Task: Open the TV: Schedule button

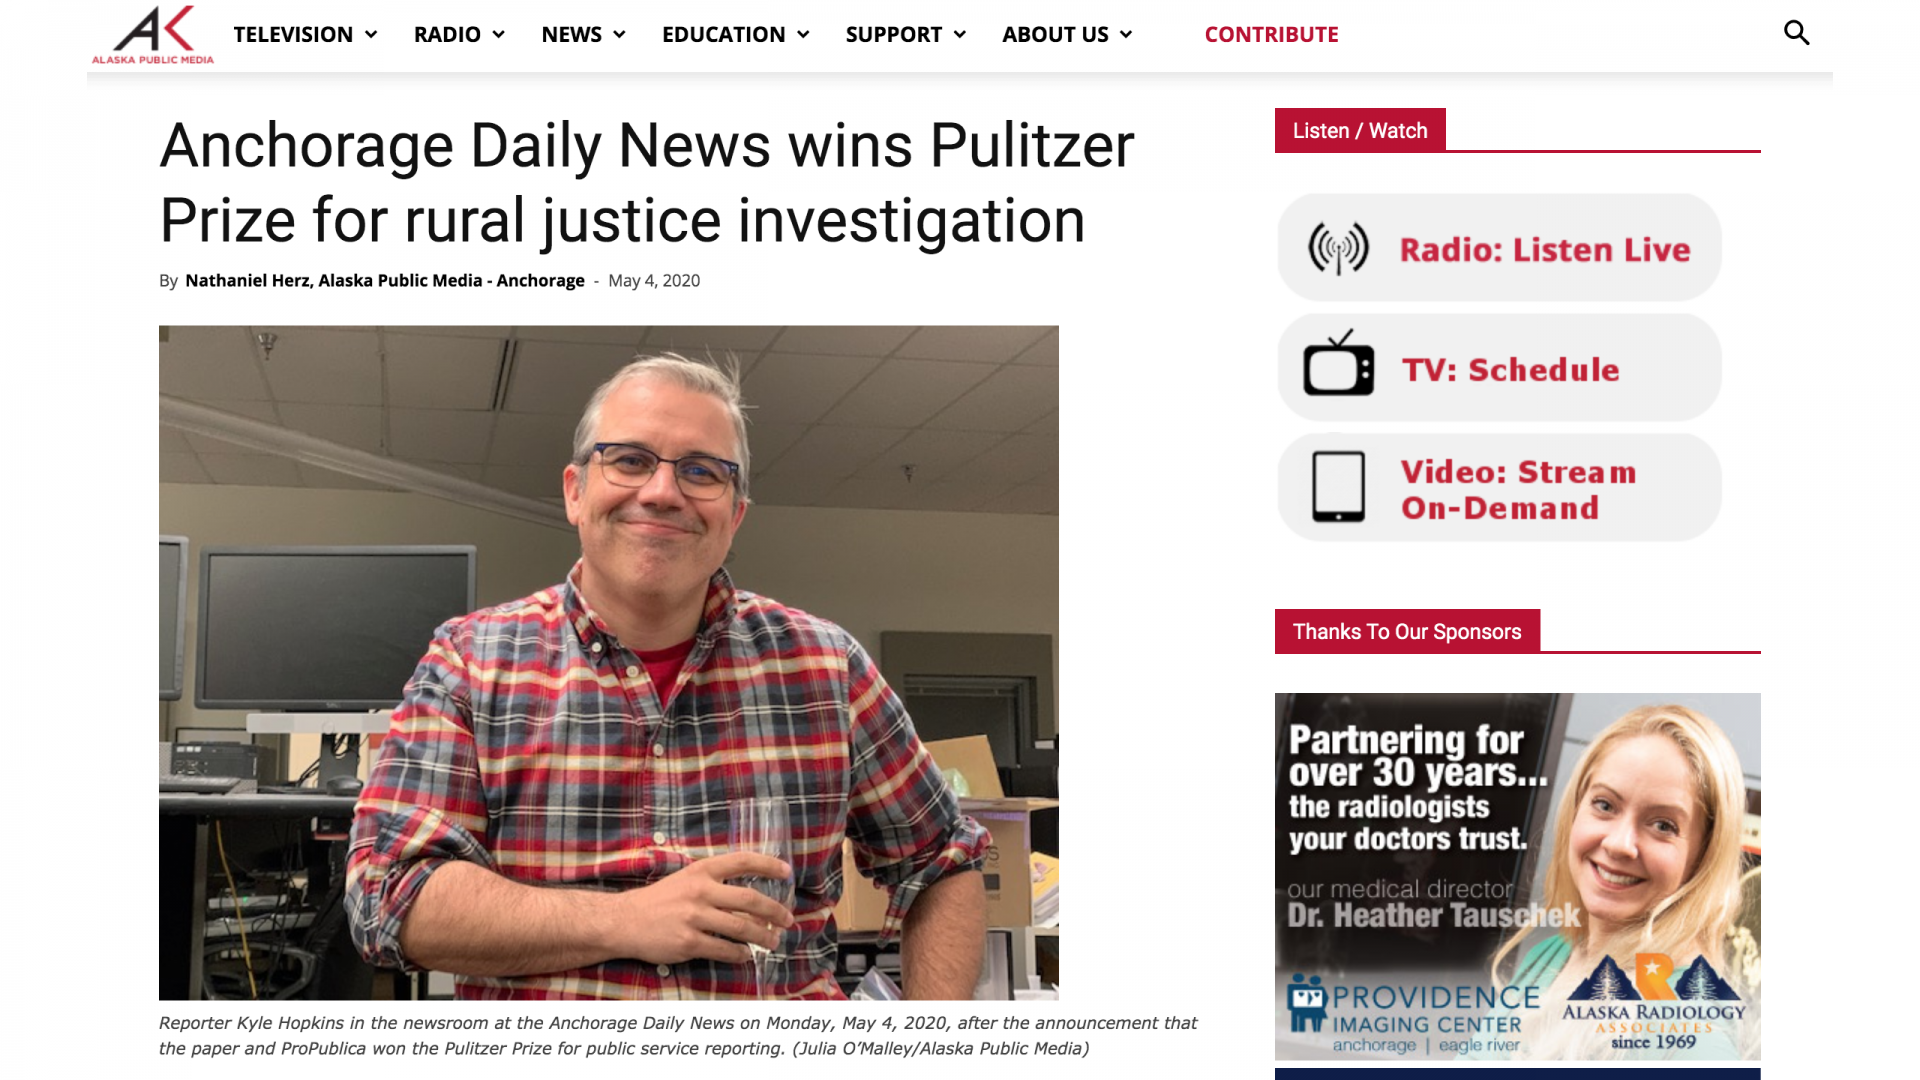Action: [1499, 367]
